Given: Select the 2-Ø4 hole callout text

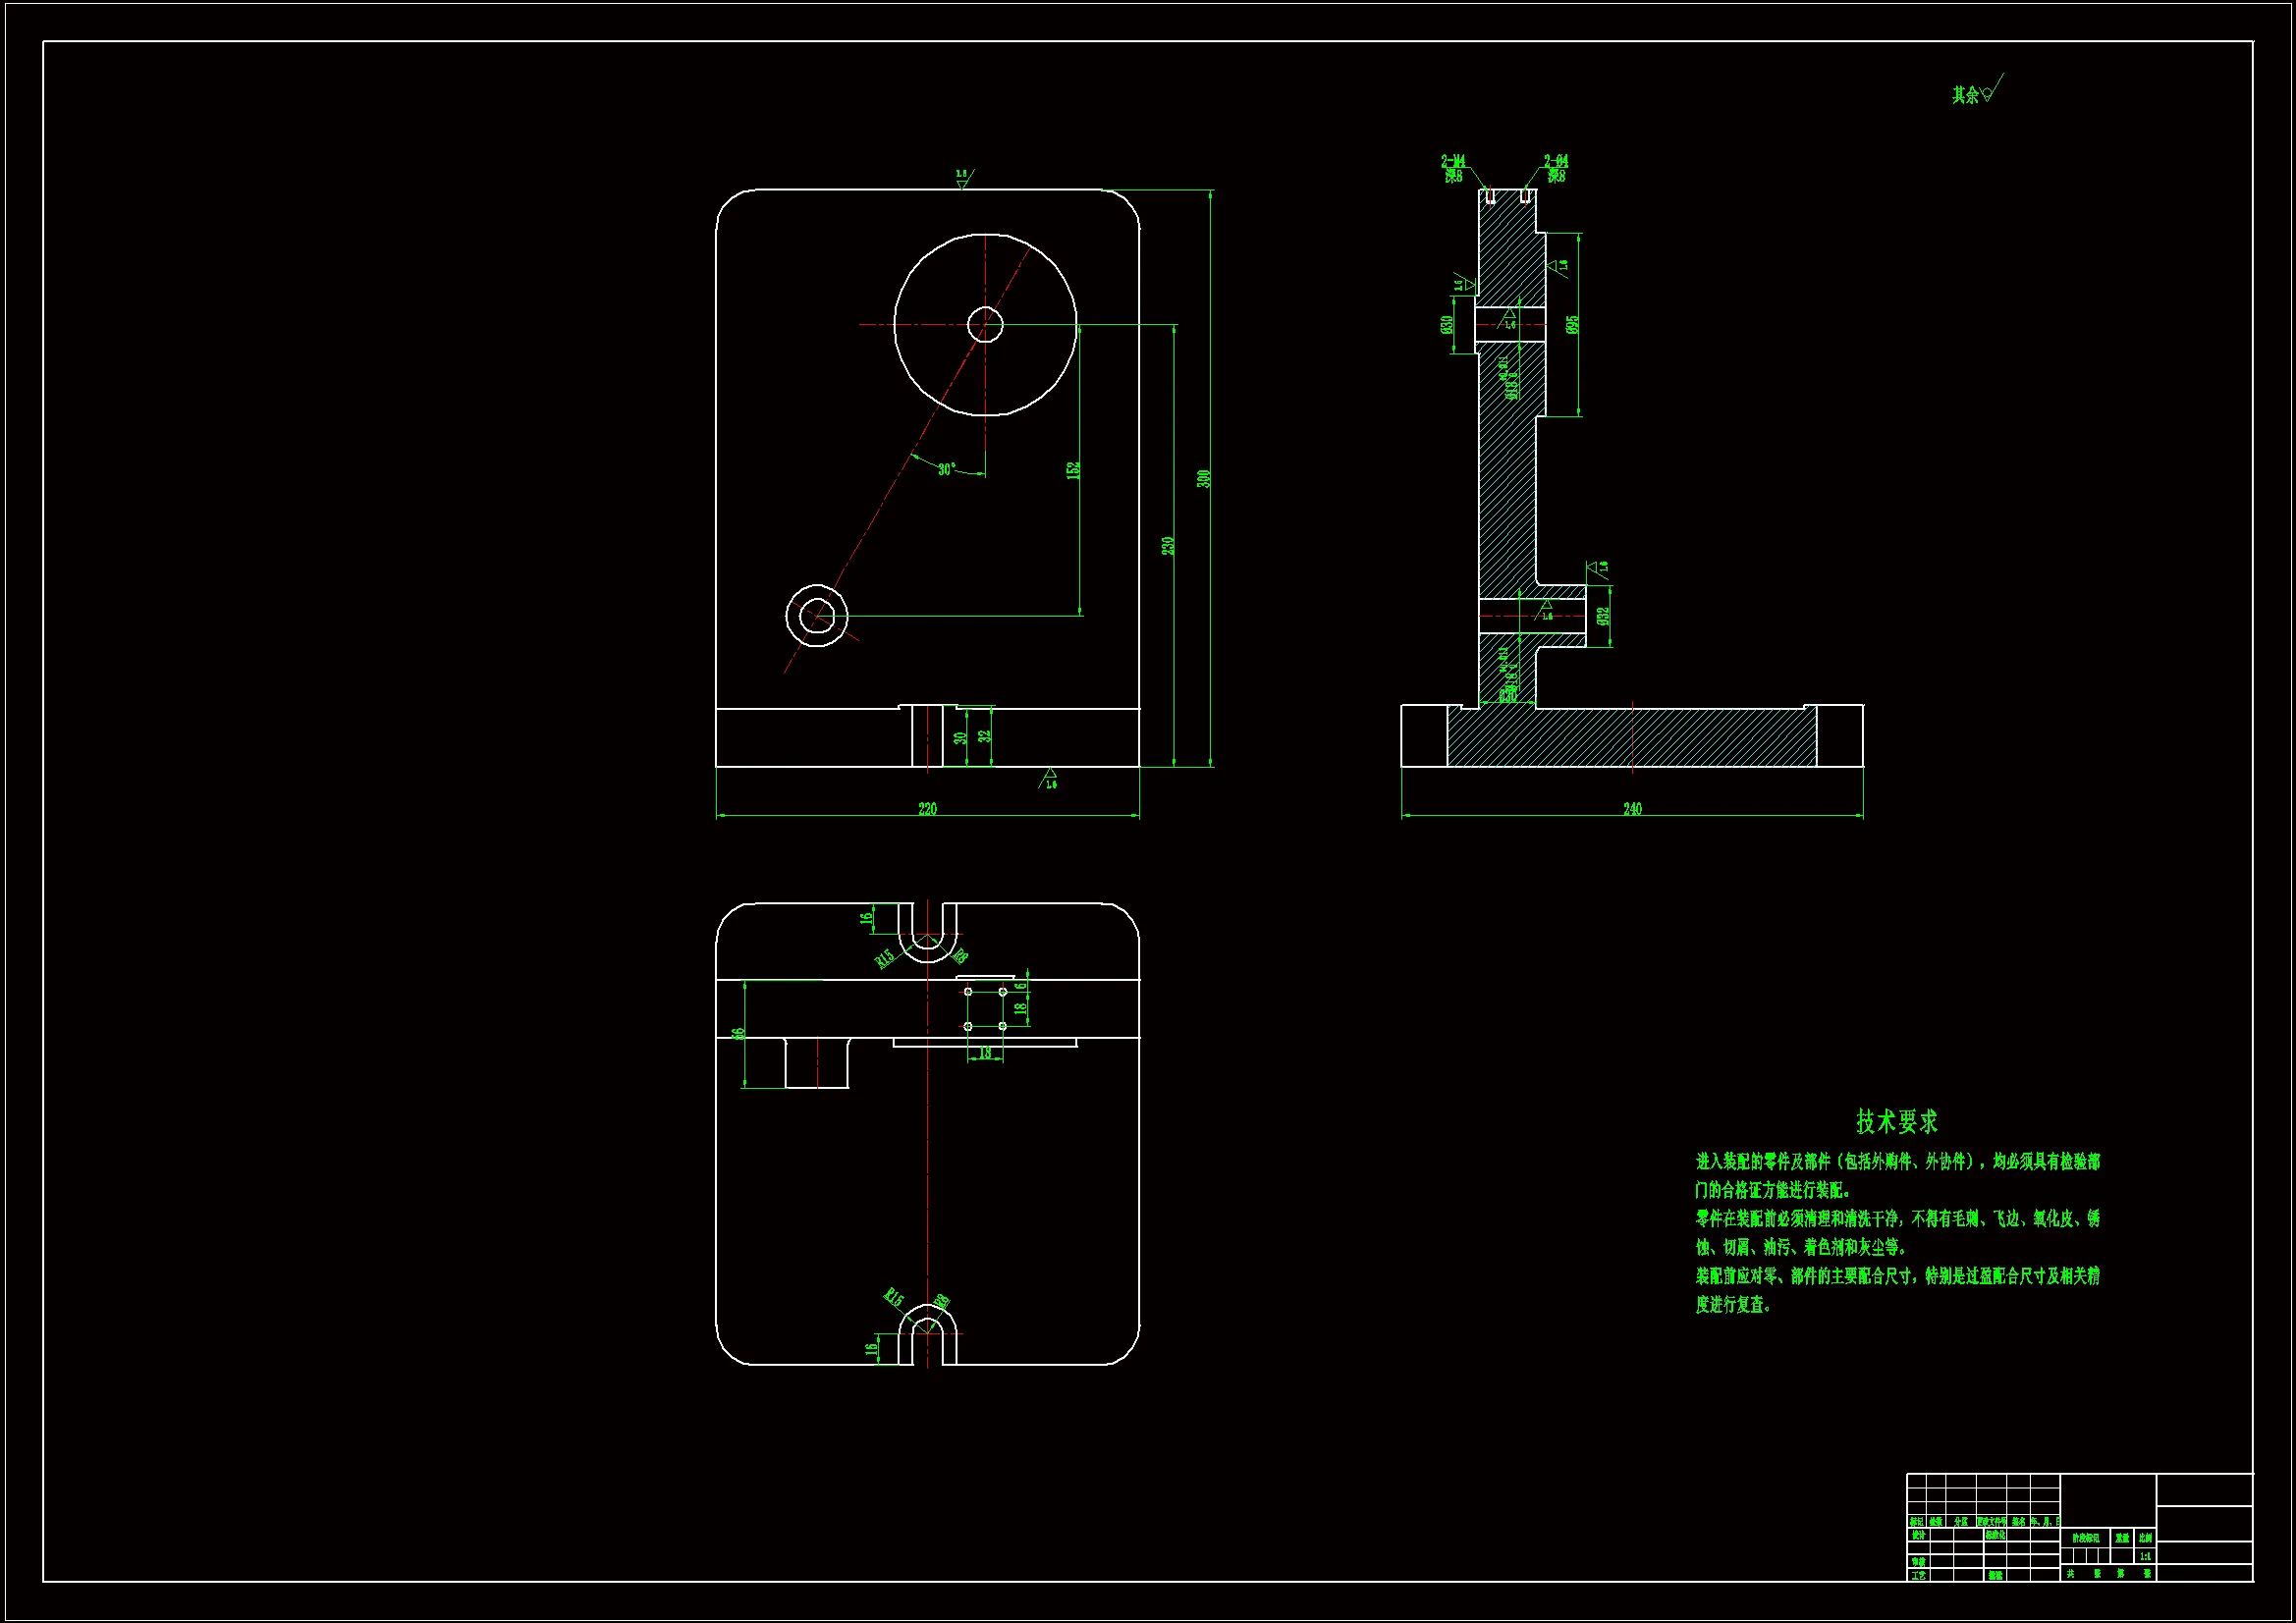Looking at the screenshot, I should [x=1556, y=161].
